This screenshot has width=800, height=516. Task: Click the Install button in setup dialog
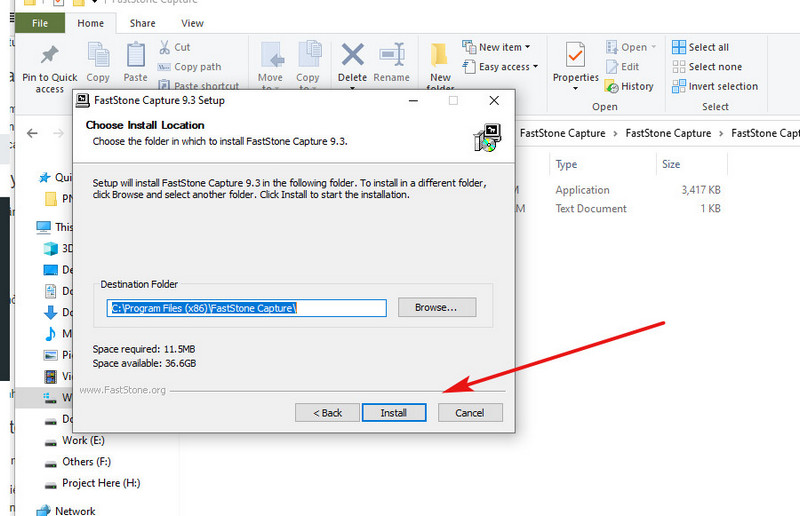coord(394,412)
